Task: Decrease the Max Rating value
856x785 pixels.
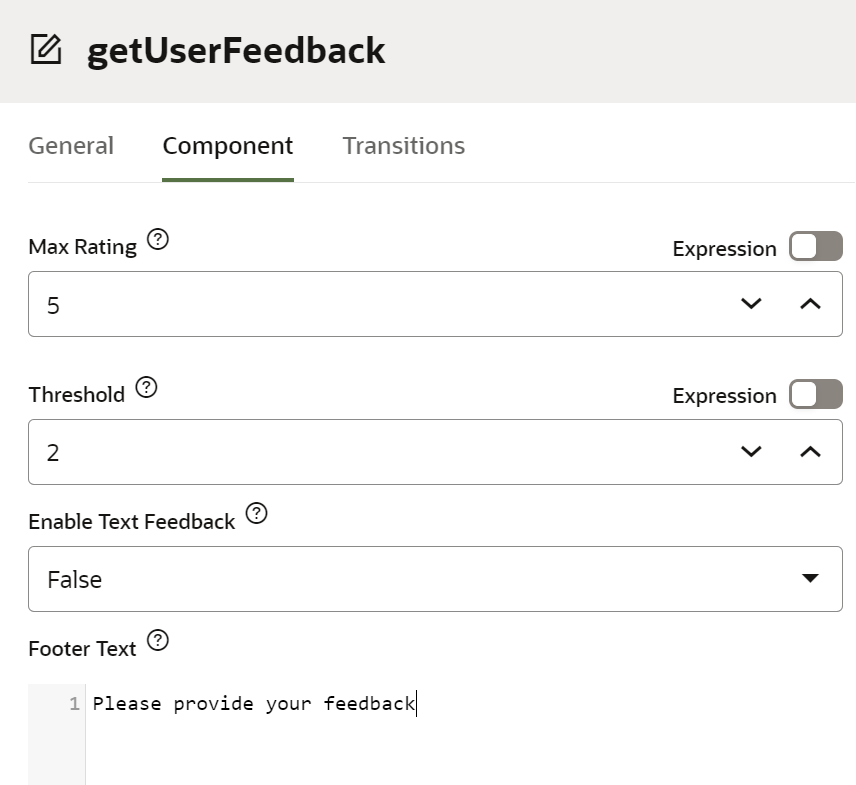Action: click(x=751, y=304)
